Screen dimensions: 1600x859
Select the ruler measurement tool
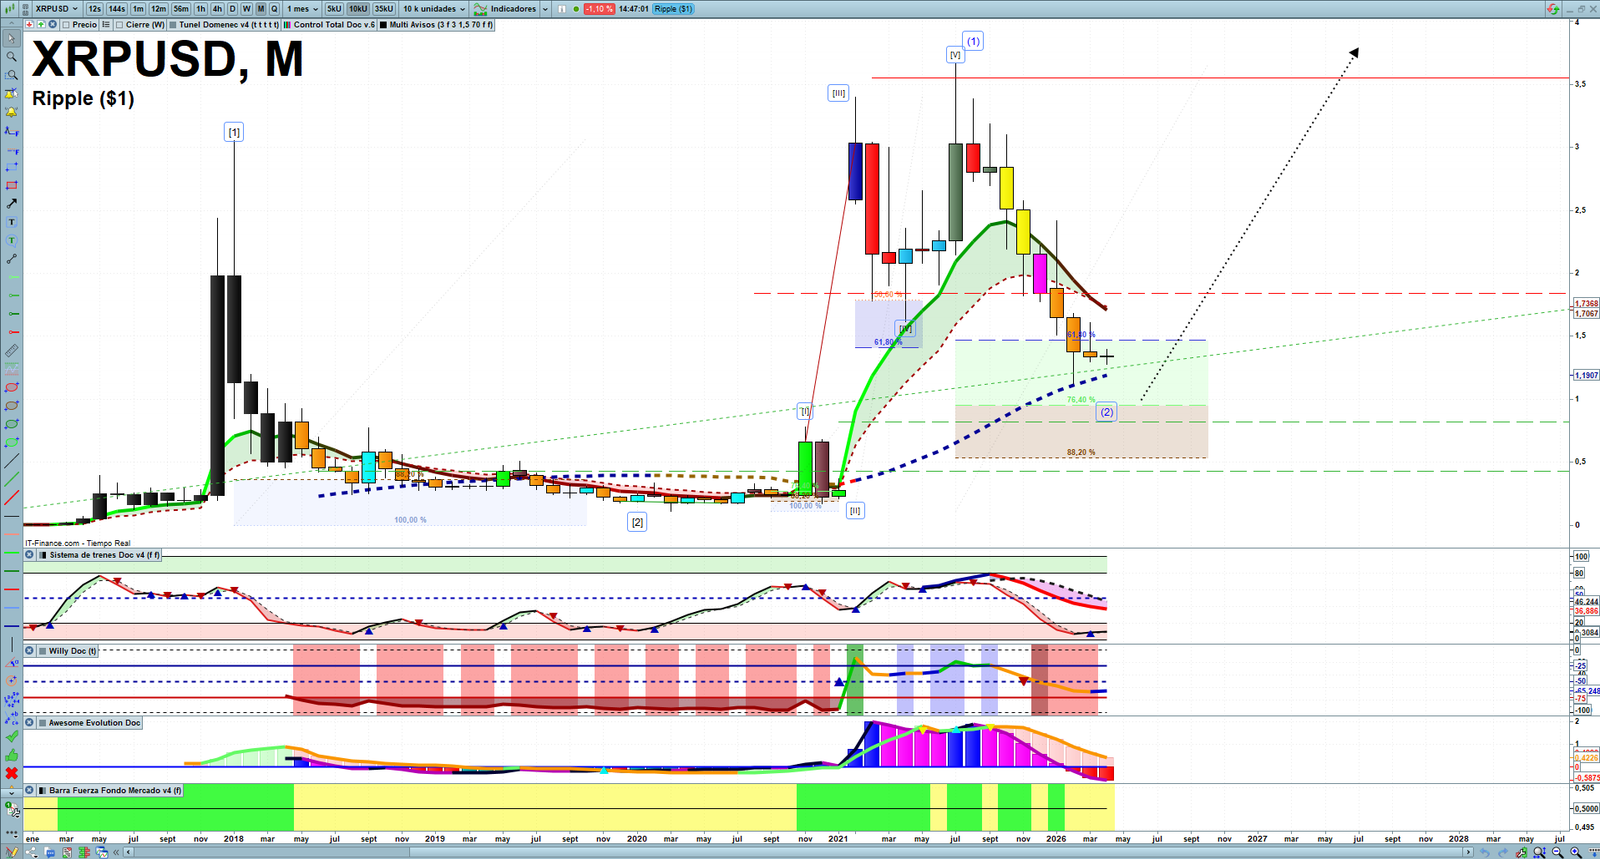(x=11, y=351)
